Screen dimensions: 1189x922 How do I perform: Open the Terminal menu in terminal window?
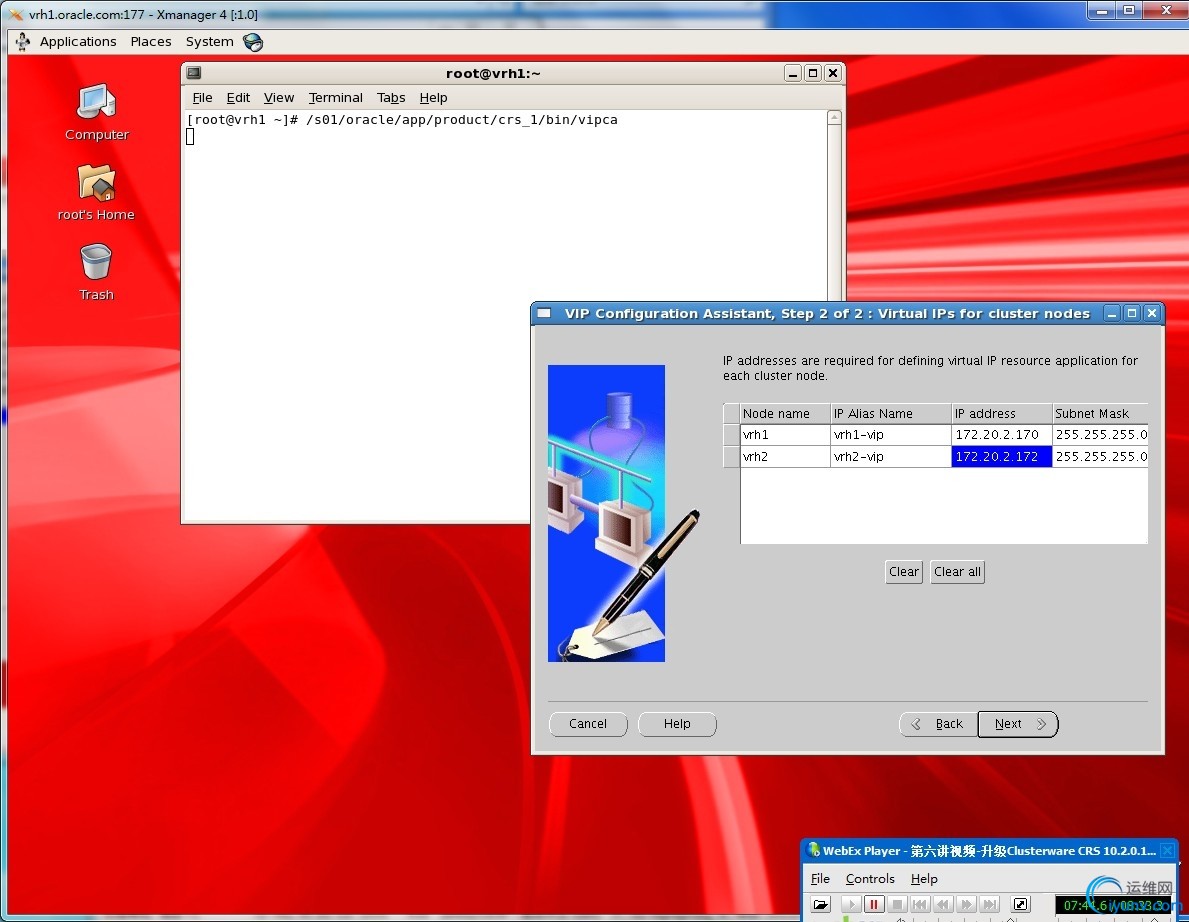coord(335,97)
